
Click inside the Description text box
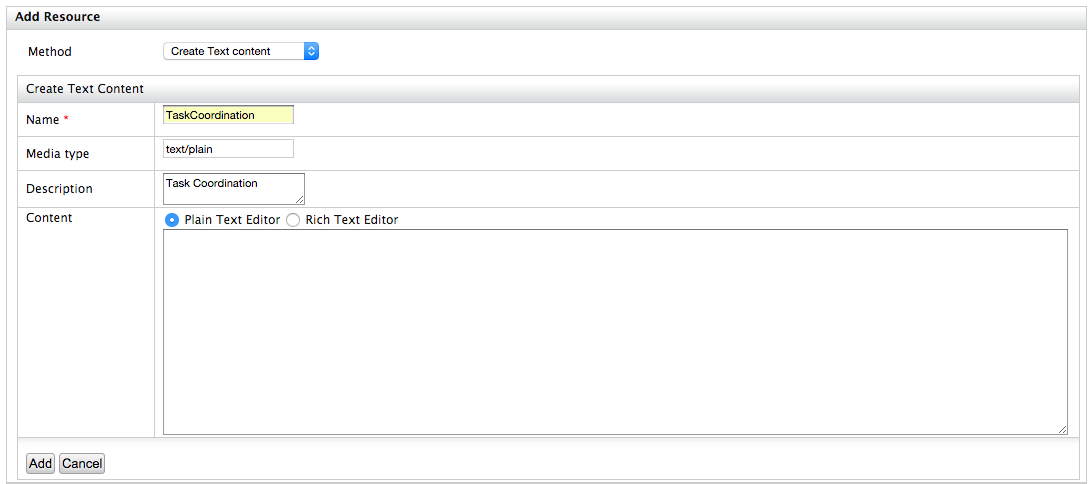click(232, 187)
